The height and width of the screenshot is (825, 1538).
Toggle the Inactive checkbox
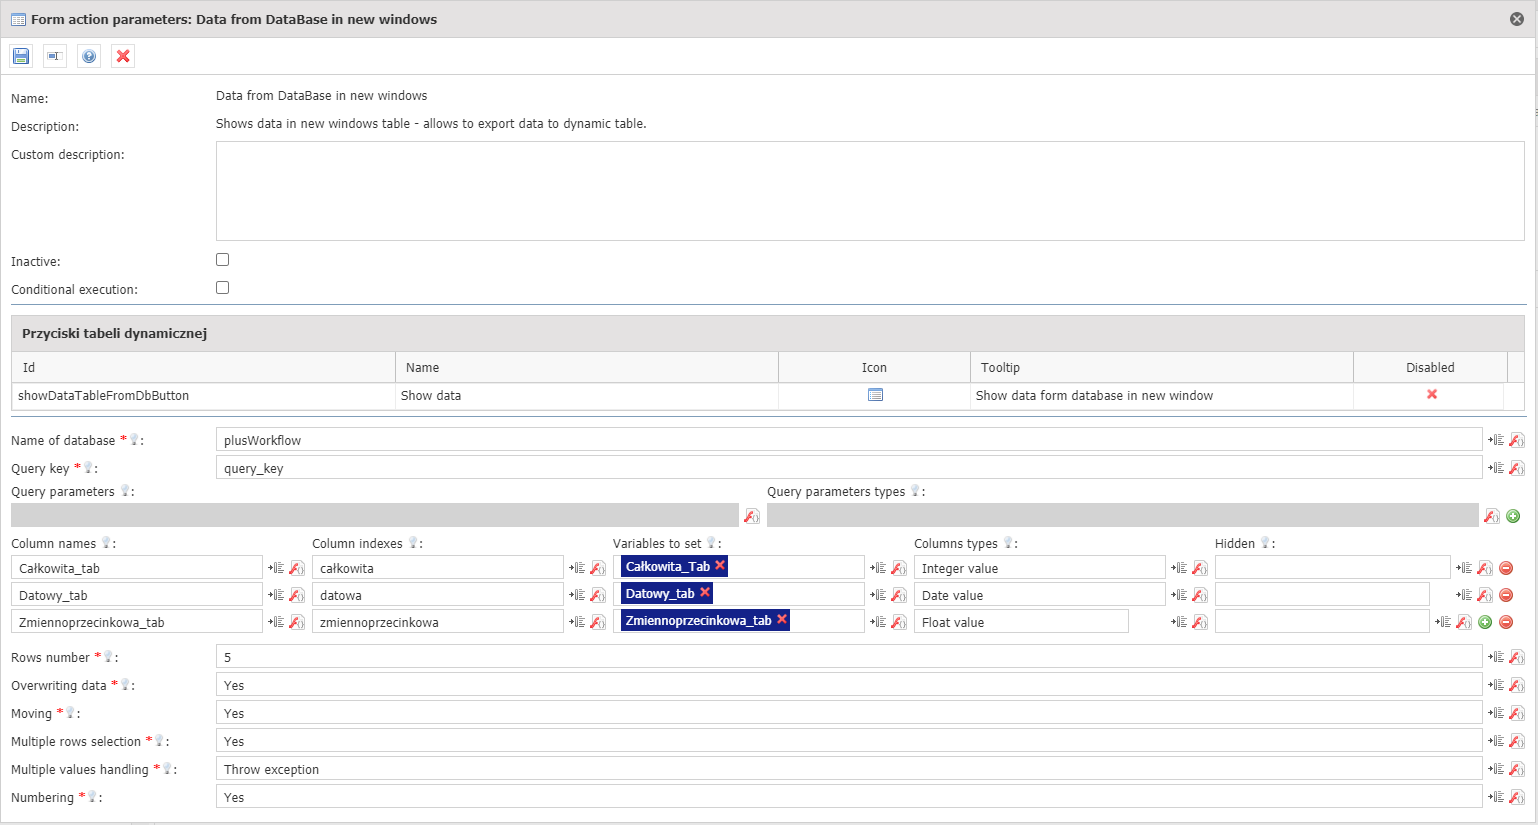pyautogui.click(x=222, y=259)
